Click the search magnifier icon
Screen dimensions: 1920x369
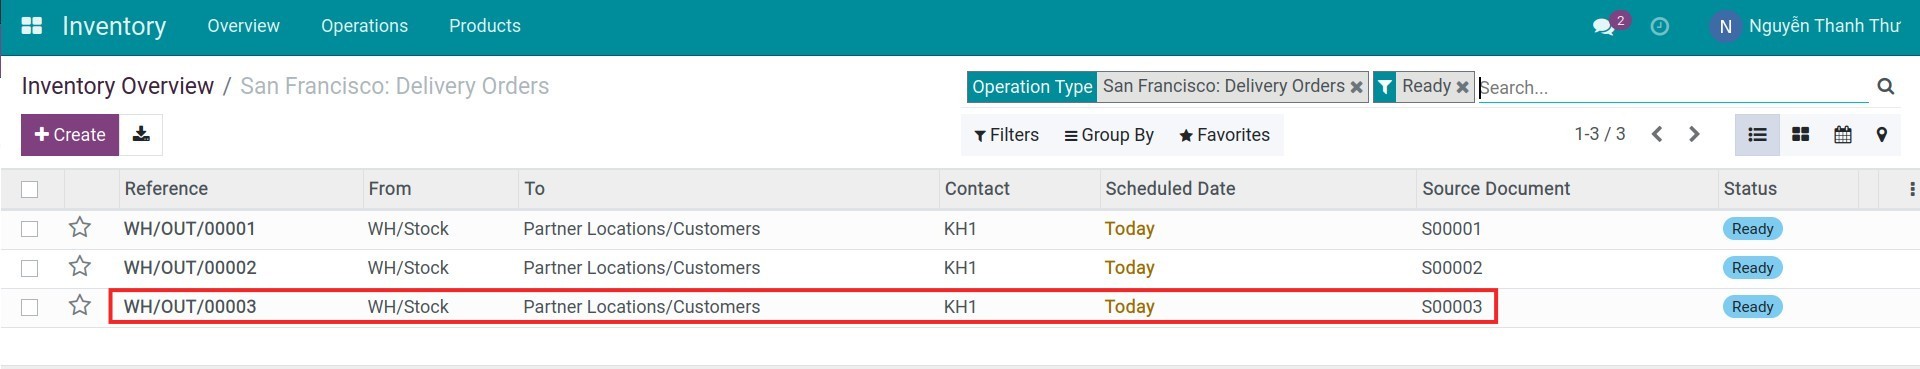[x=1885, y=86]
